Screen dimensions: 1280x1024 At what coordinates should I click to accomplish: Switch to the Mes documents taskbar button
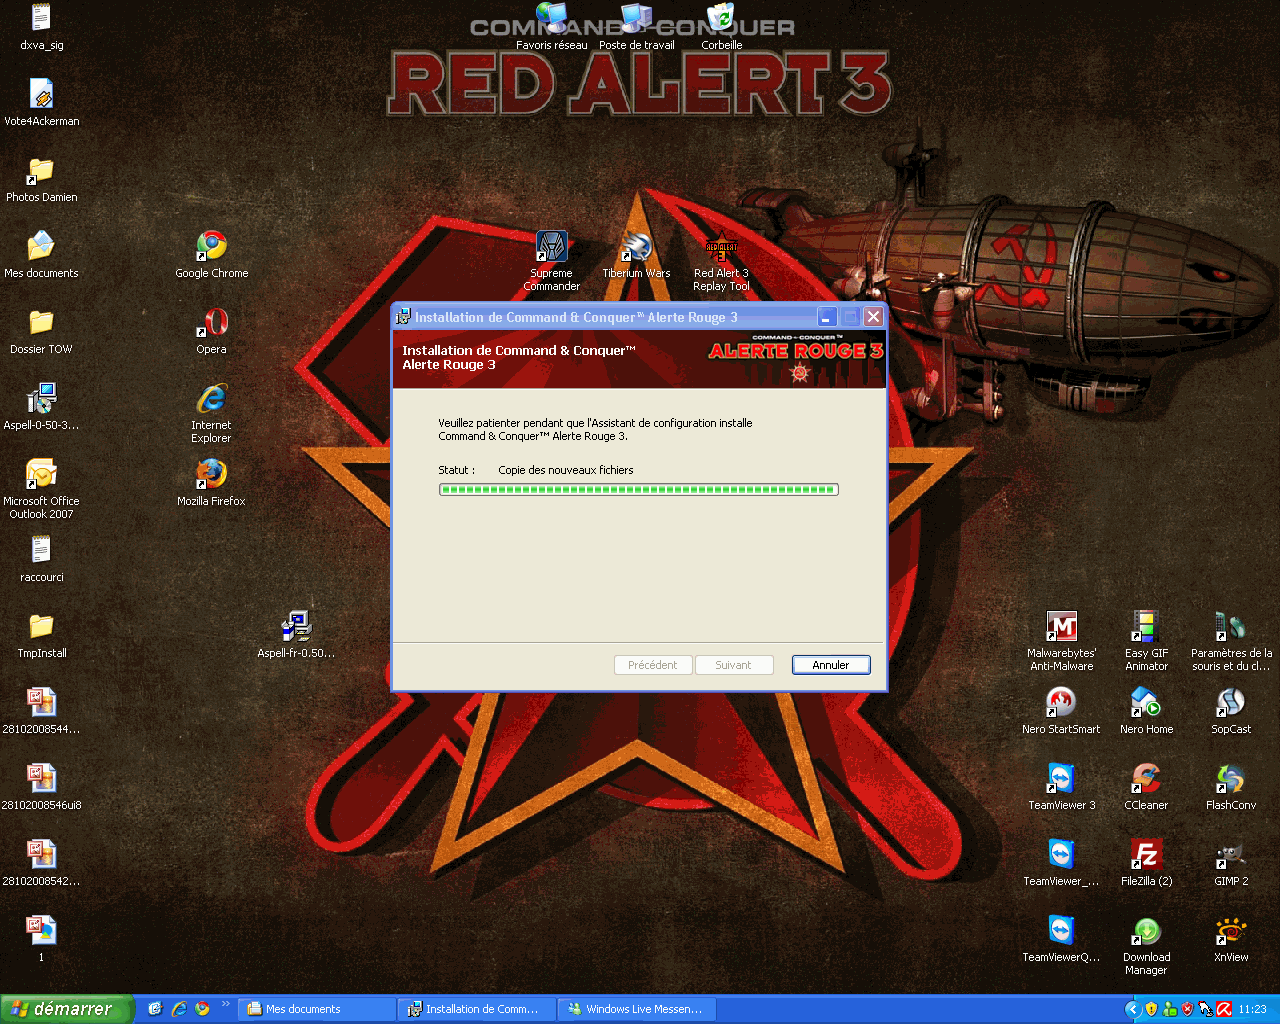click(x=319, y=1009)
